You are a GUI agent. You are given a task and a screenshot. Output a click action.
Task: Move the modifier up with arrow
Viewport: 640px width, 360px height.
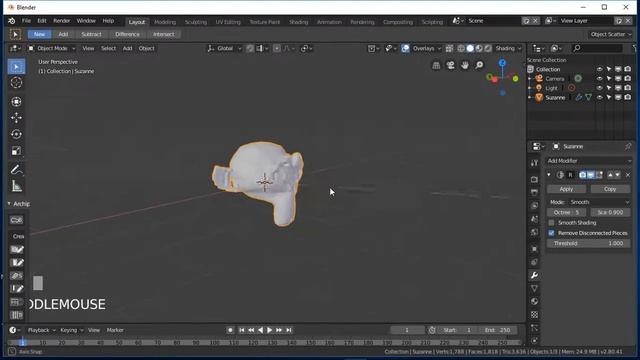(610, 175)
